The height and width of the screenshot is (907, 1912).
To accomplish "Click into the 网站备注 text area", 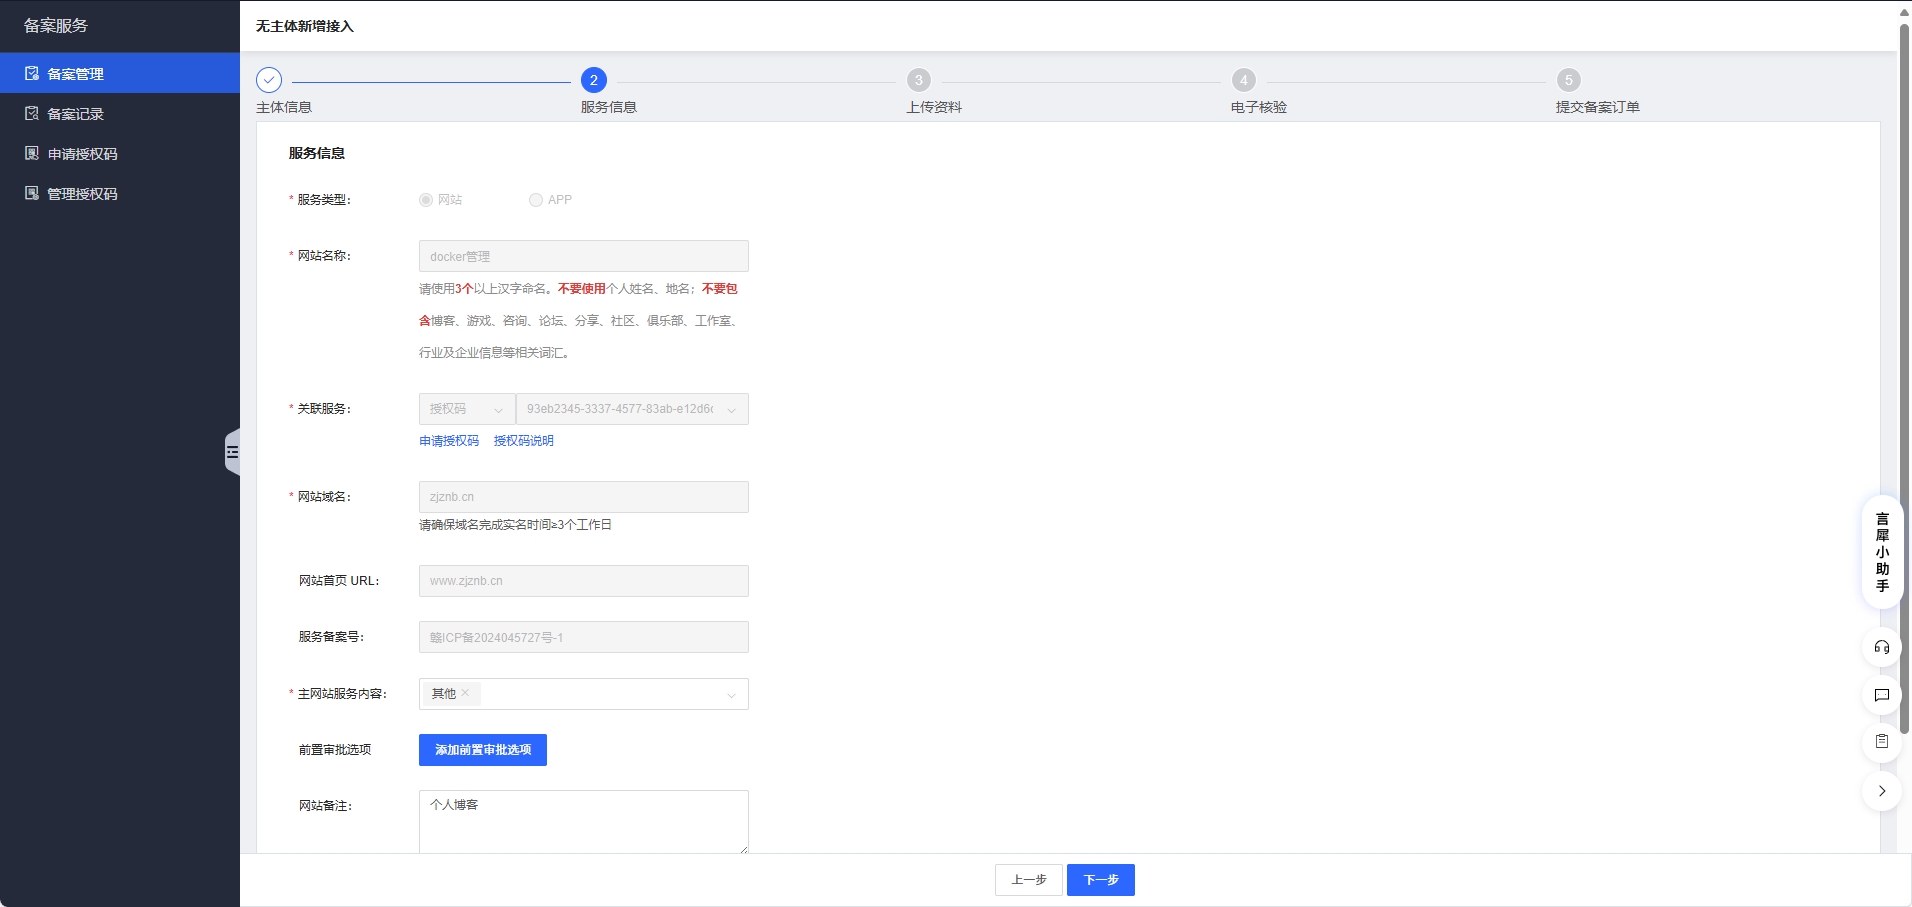I will pos(583,822).
